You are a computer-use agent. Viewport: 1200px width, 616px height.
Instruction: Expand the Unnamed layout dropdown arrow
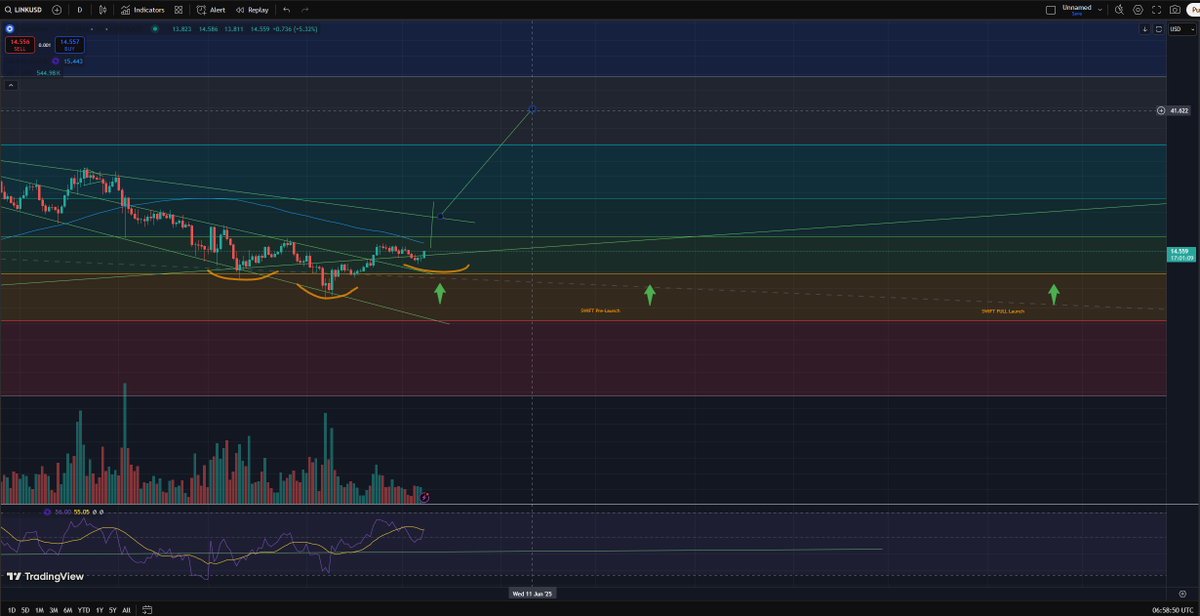[1101, 9]
